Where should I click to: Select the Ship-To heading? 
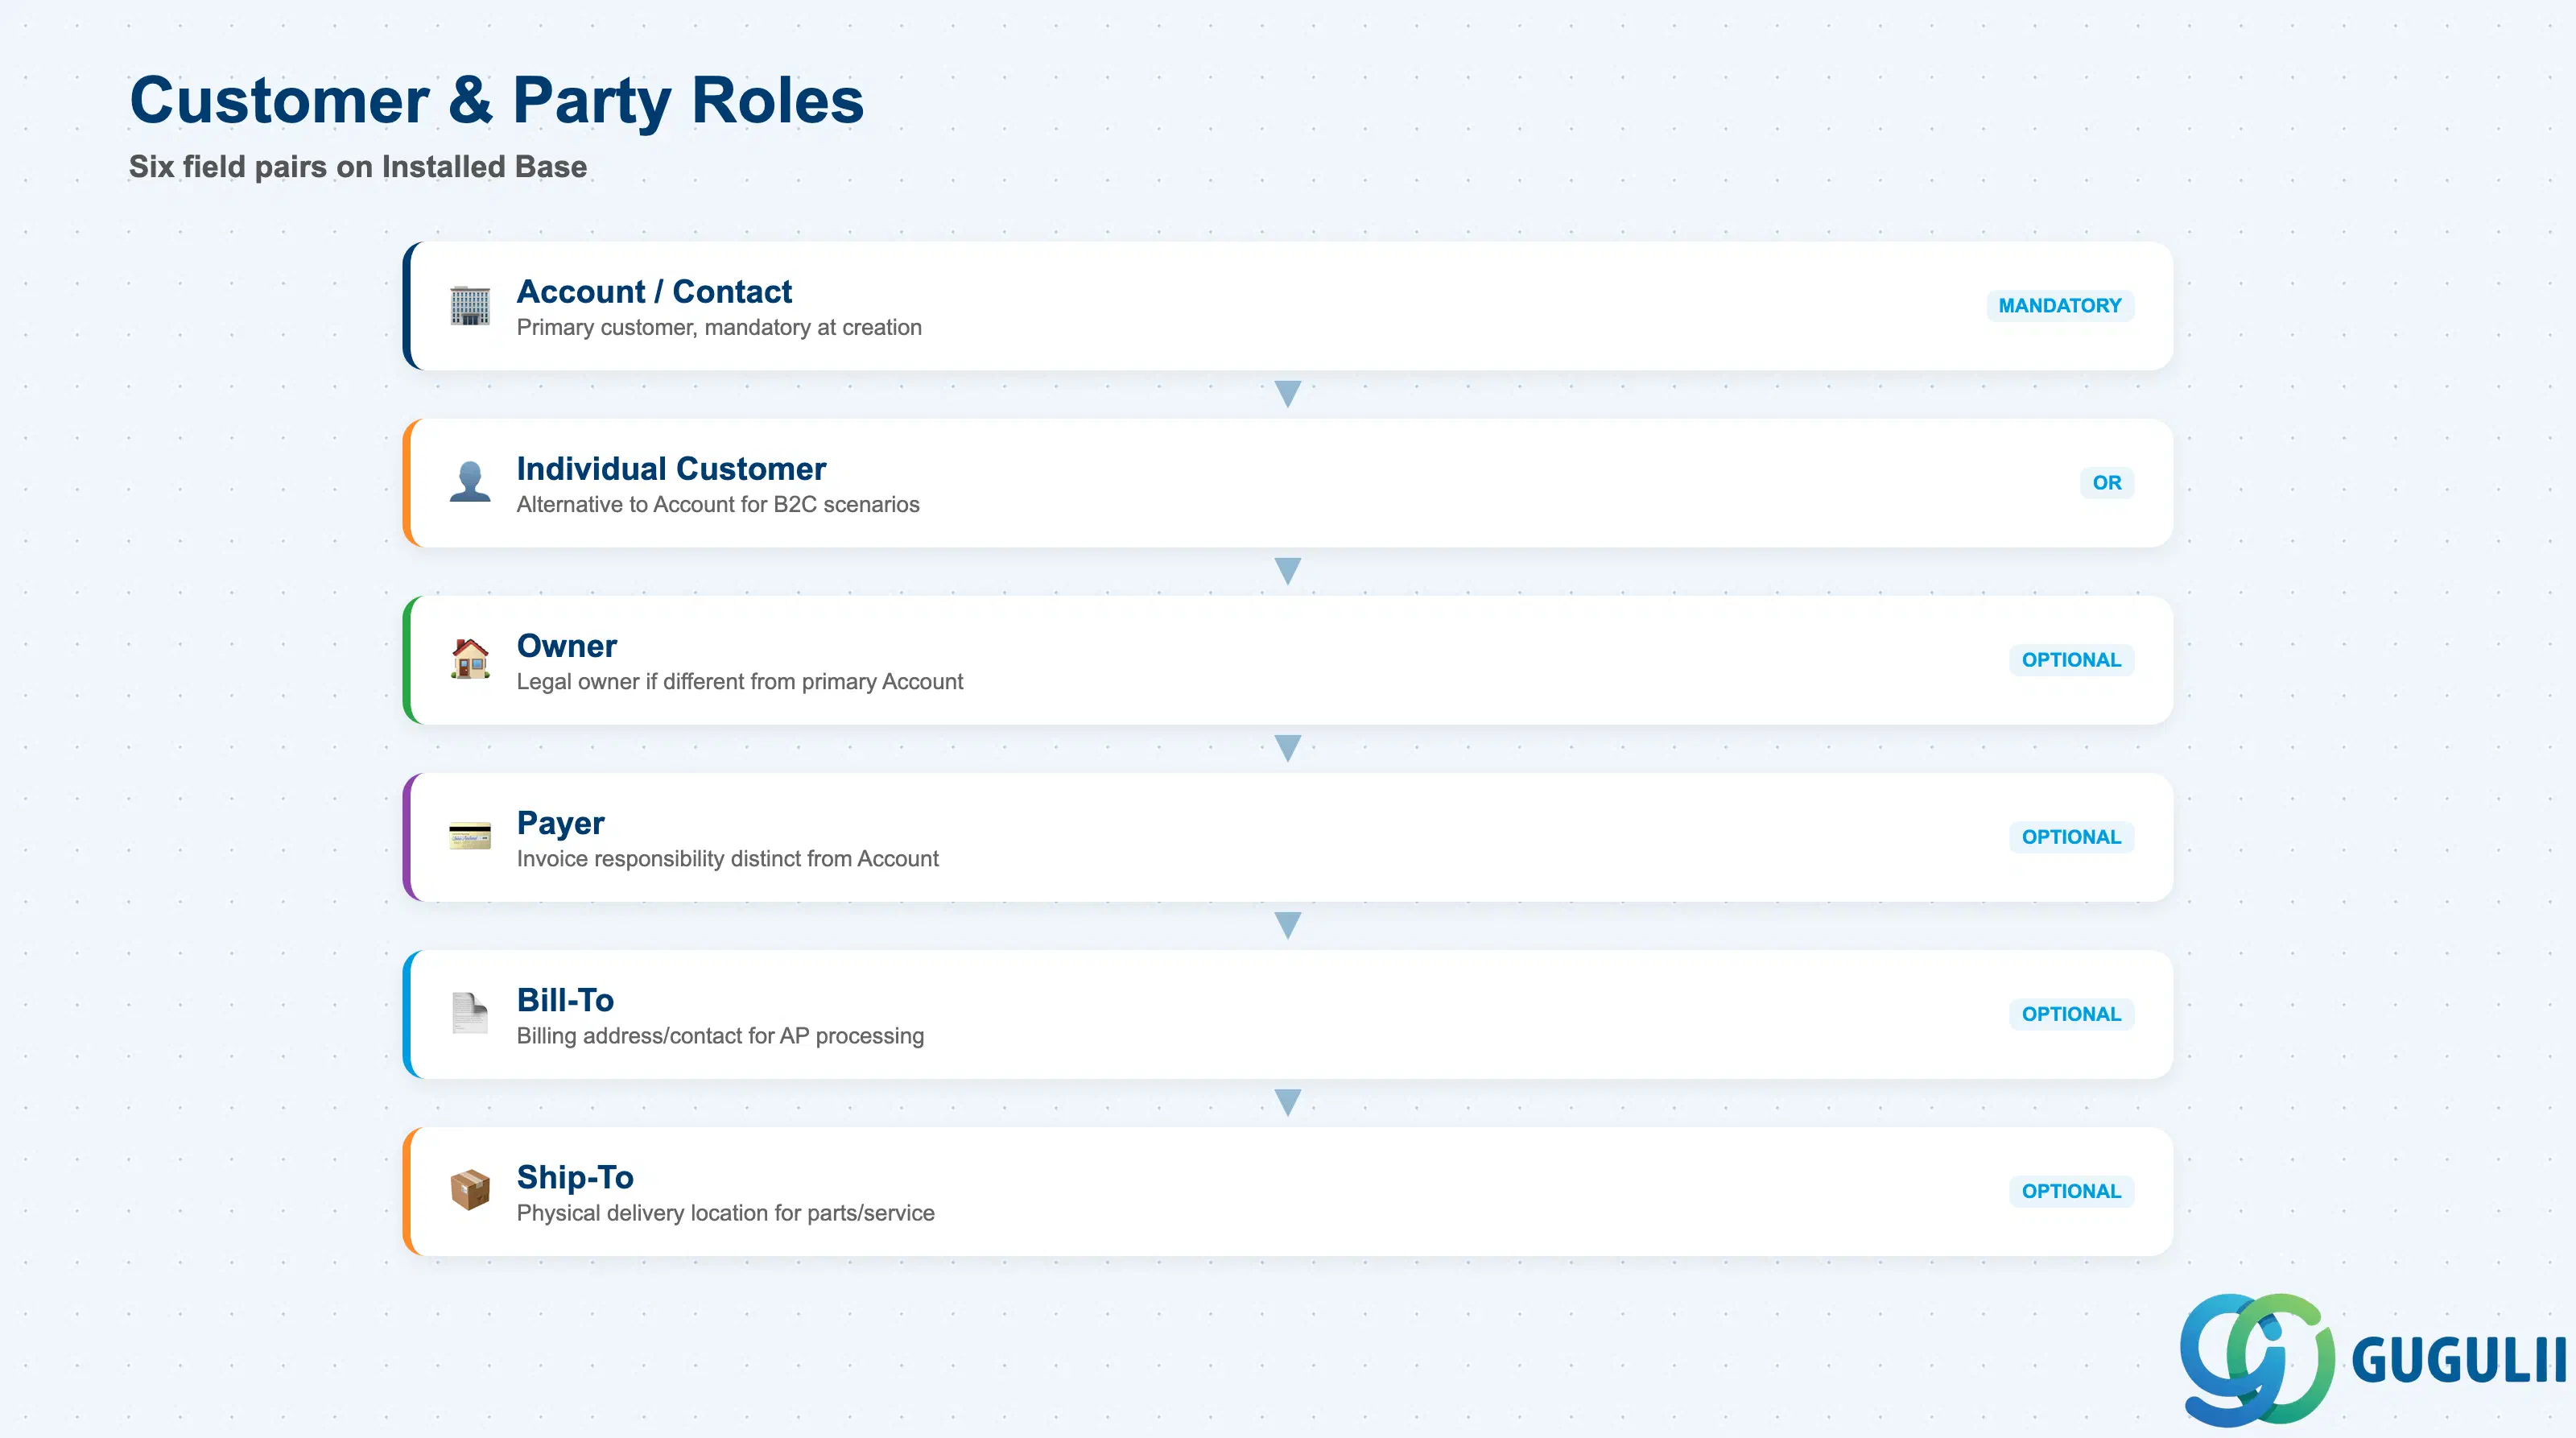click(x=575, y=1177)
